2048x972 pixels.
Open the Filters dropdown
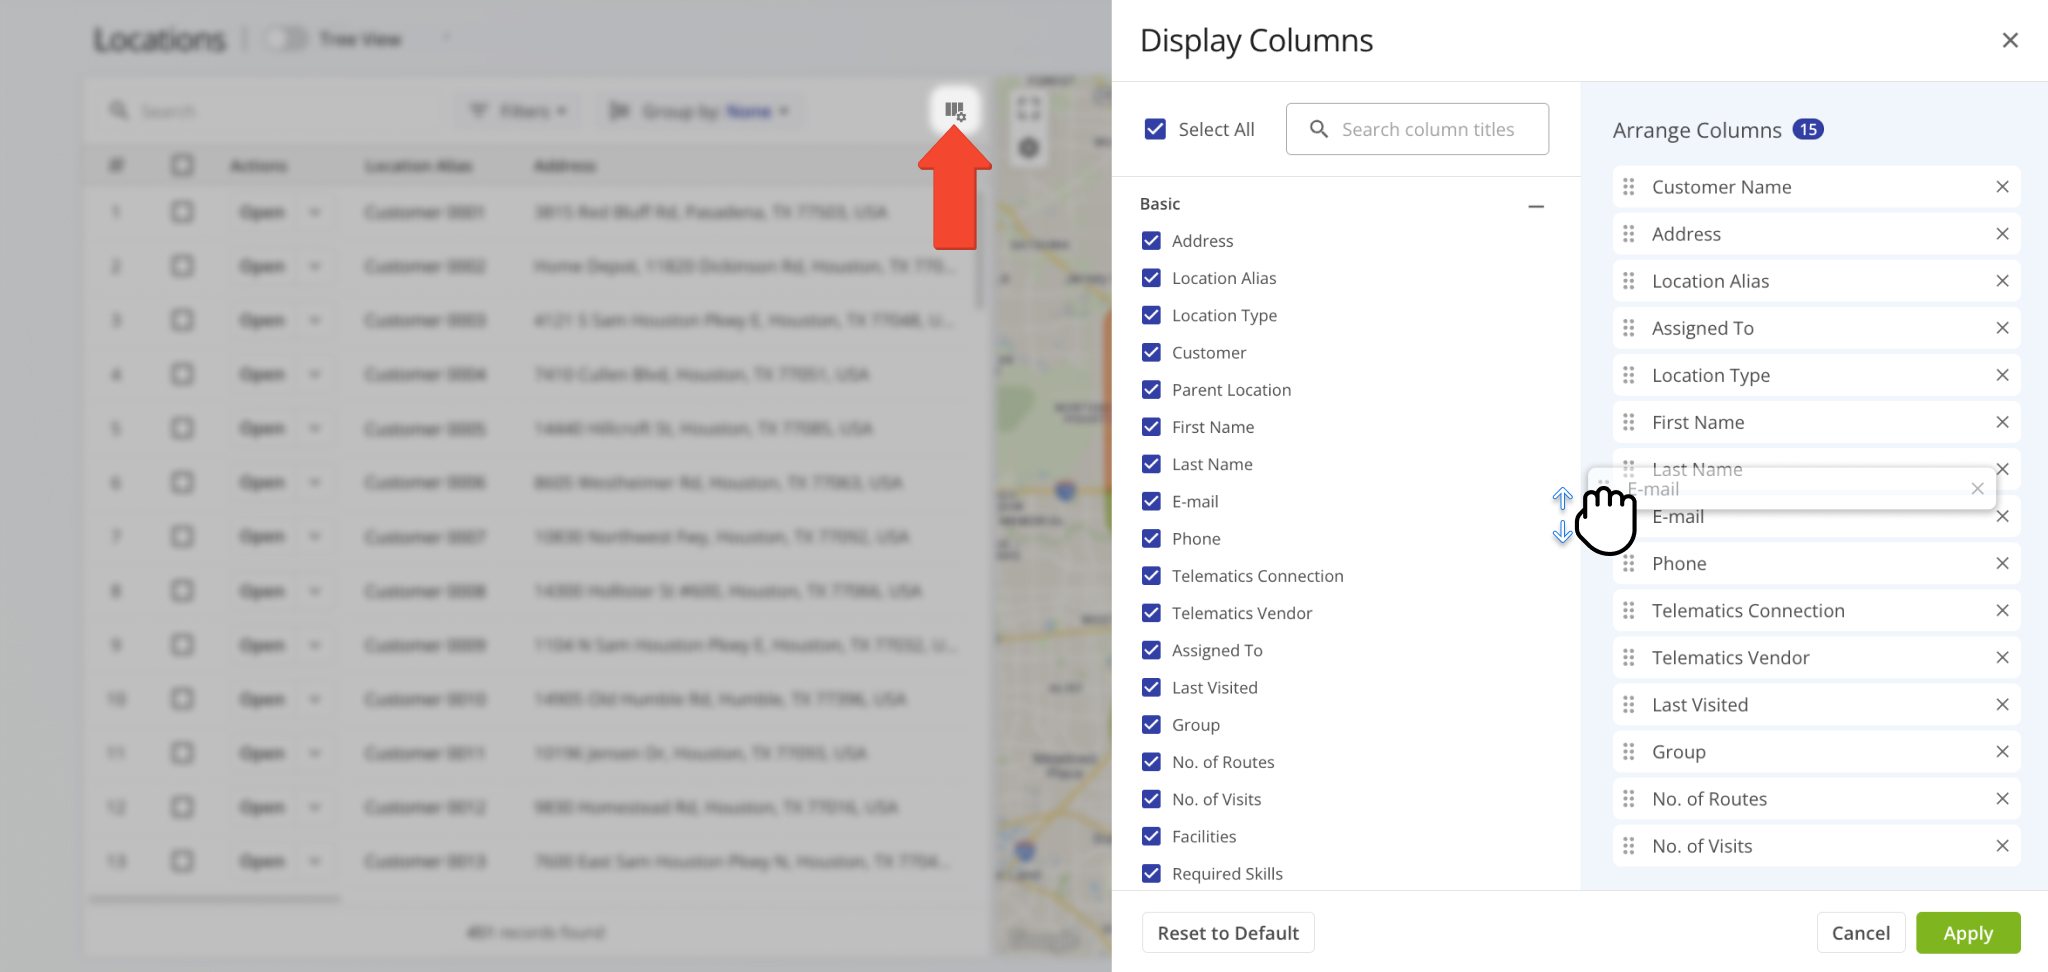click(x=519, y=111)
